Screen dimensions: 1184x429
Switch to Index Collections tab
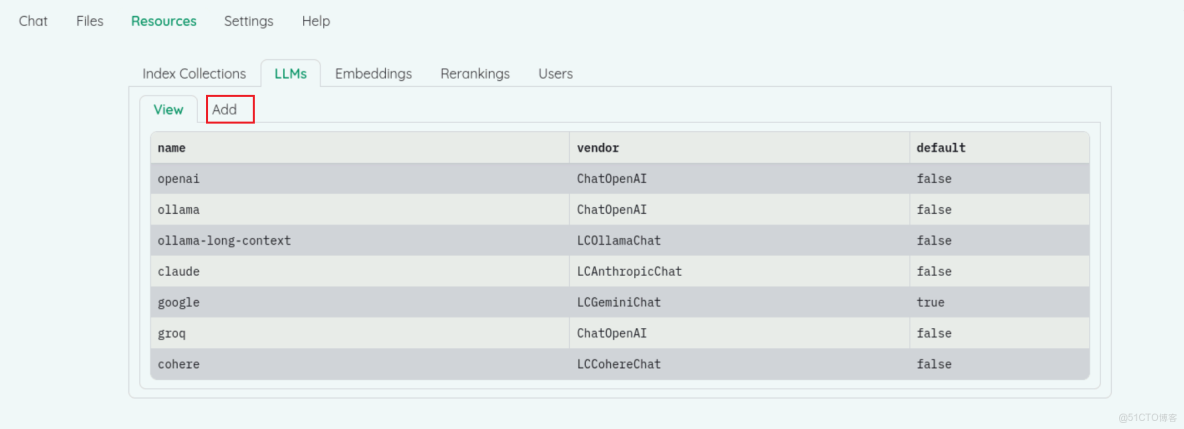coord(194,73)
